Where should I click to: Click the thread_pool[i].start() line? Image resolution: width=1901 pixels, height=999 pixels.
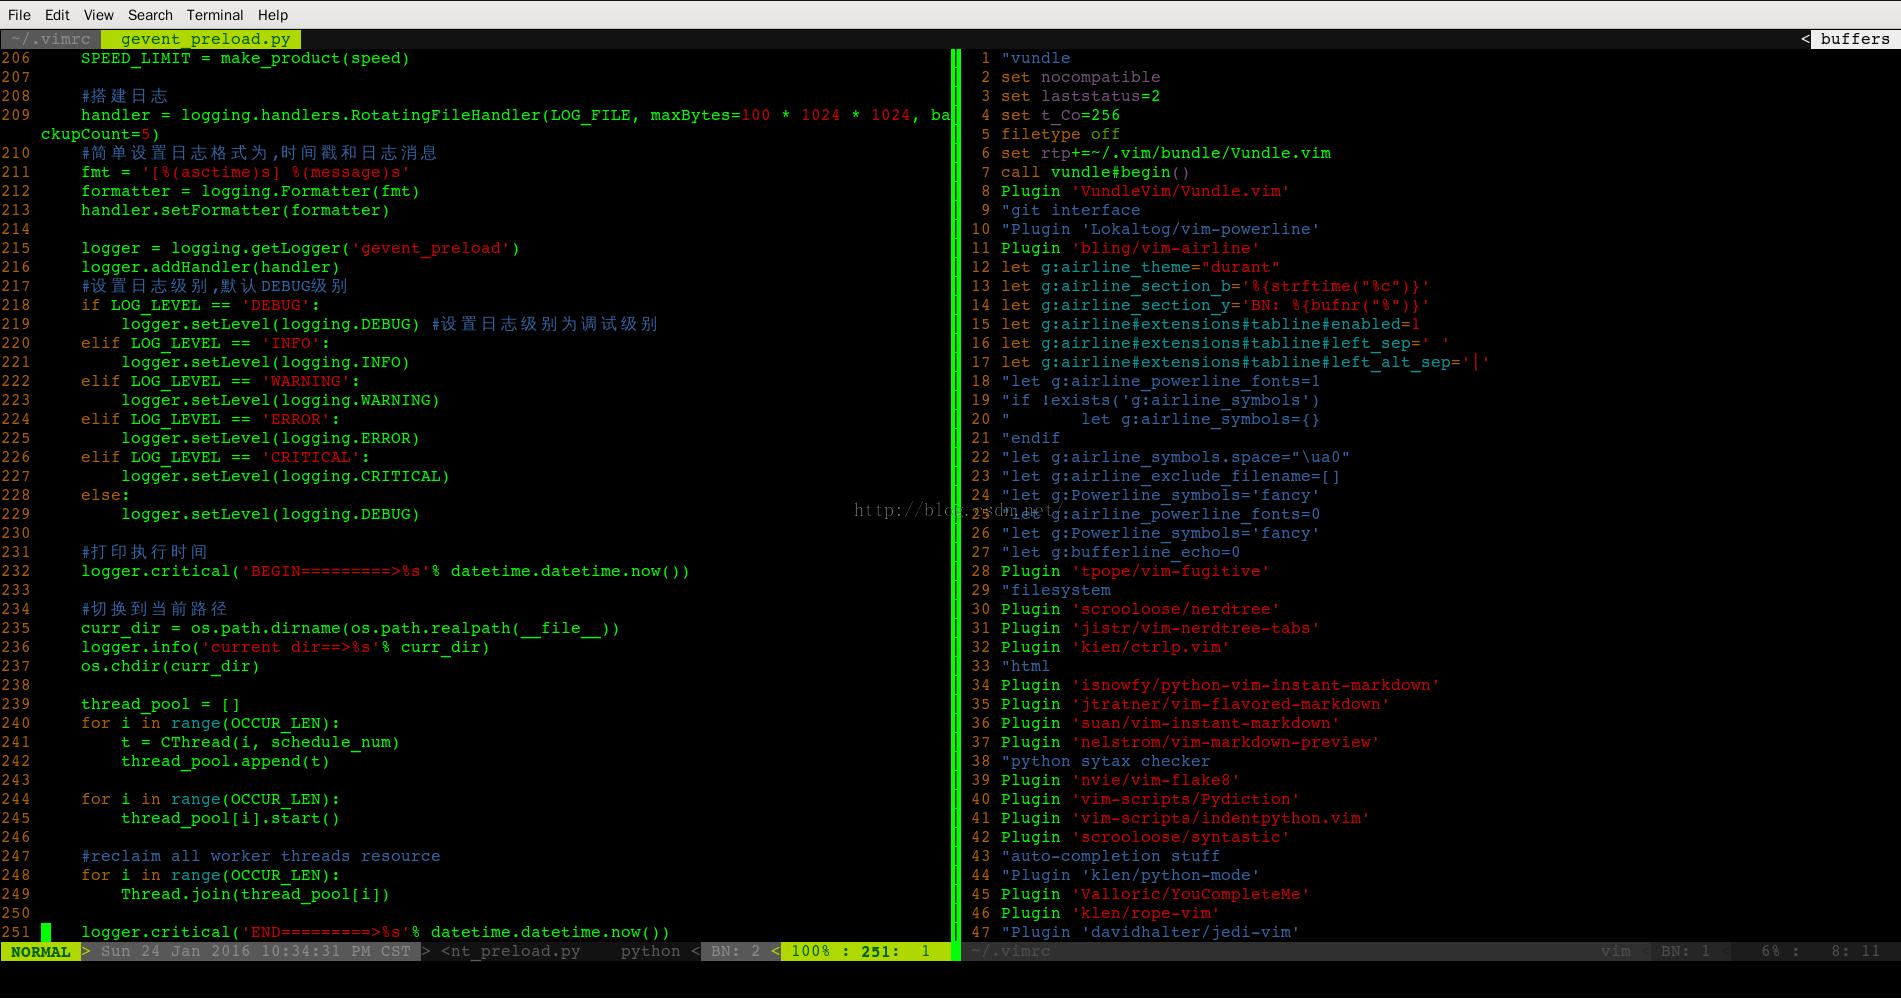(230, 818)
